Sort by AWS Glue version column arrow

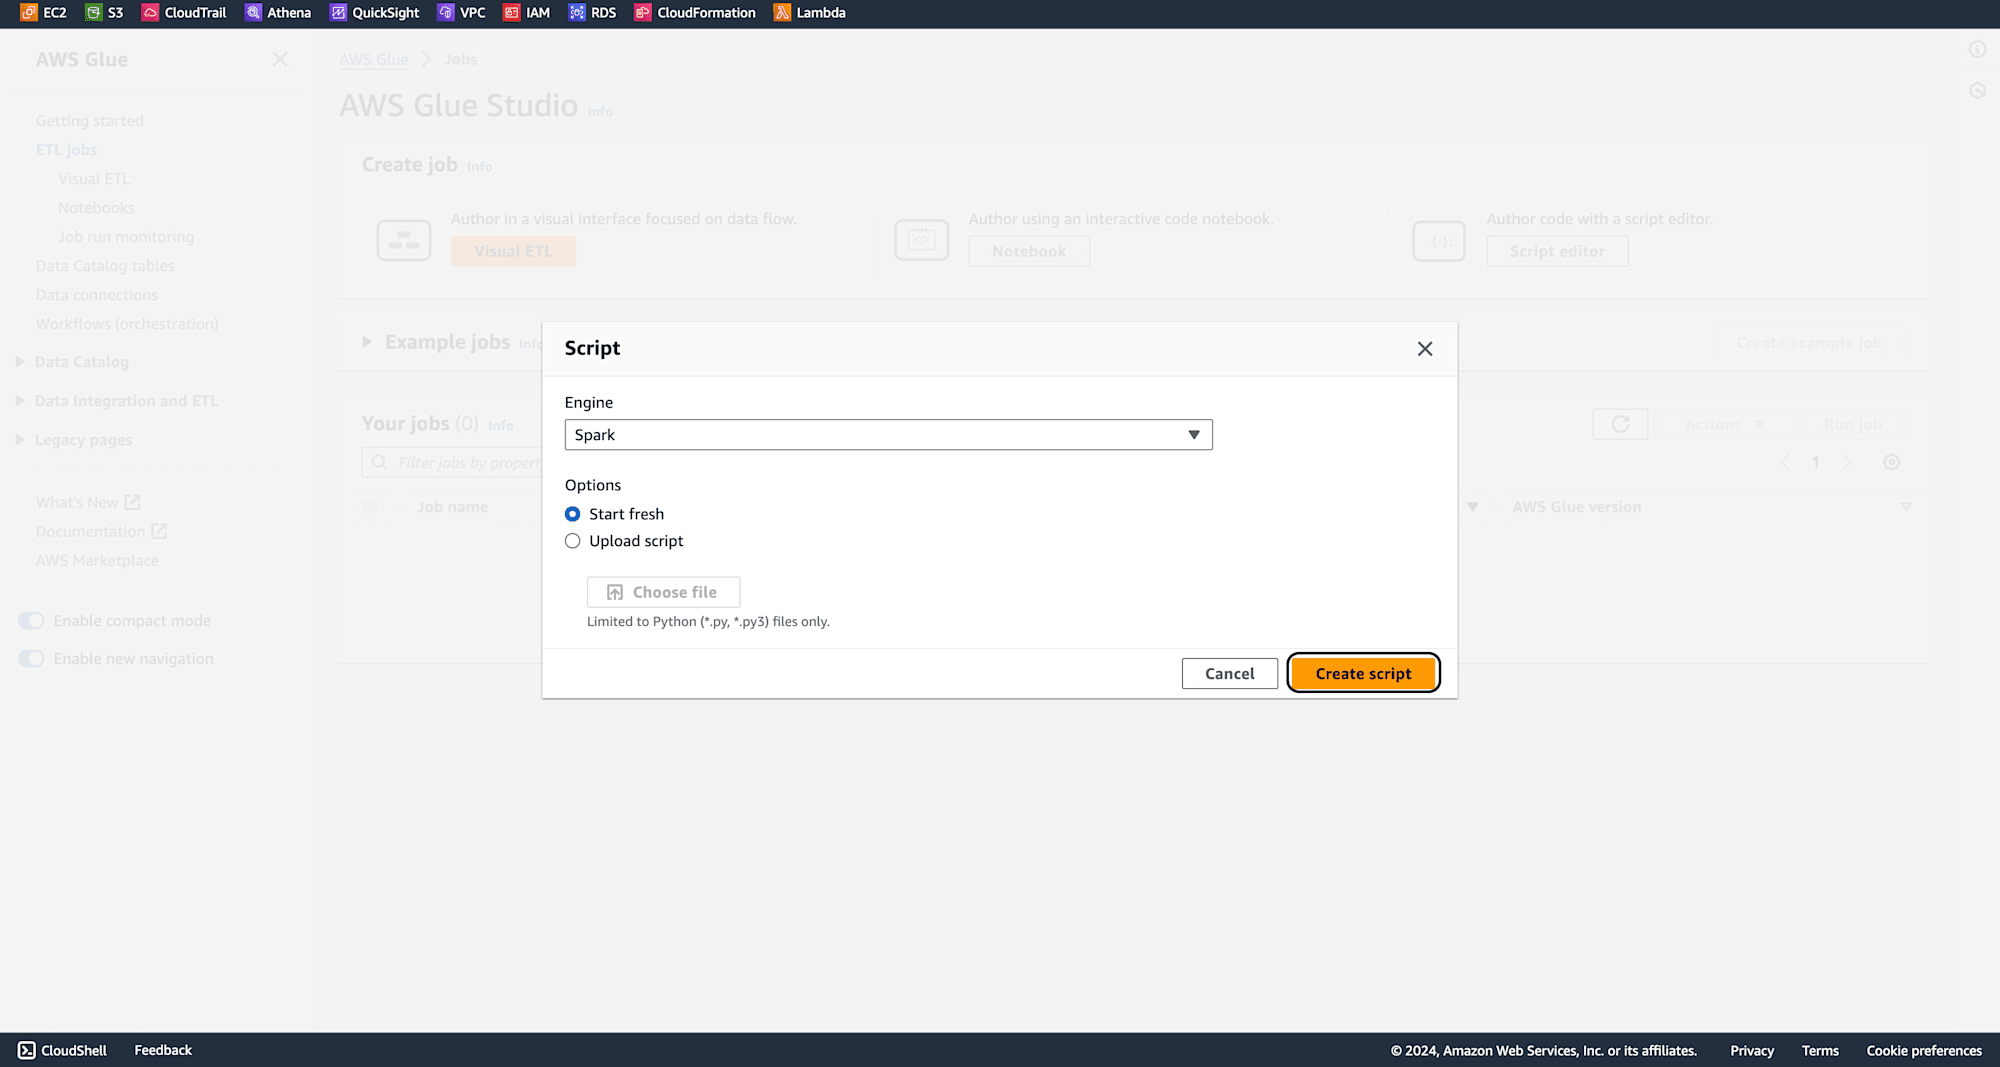click(1906, 507)
